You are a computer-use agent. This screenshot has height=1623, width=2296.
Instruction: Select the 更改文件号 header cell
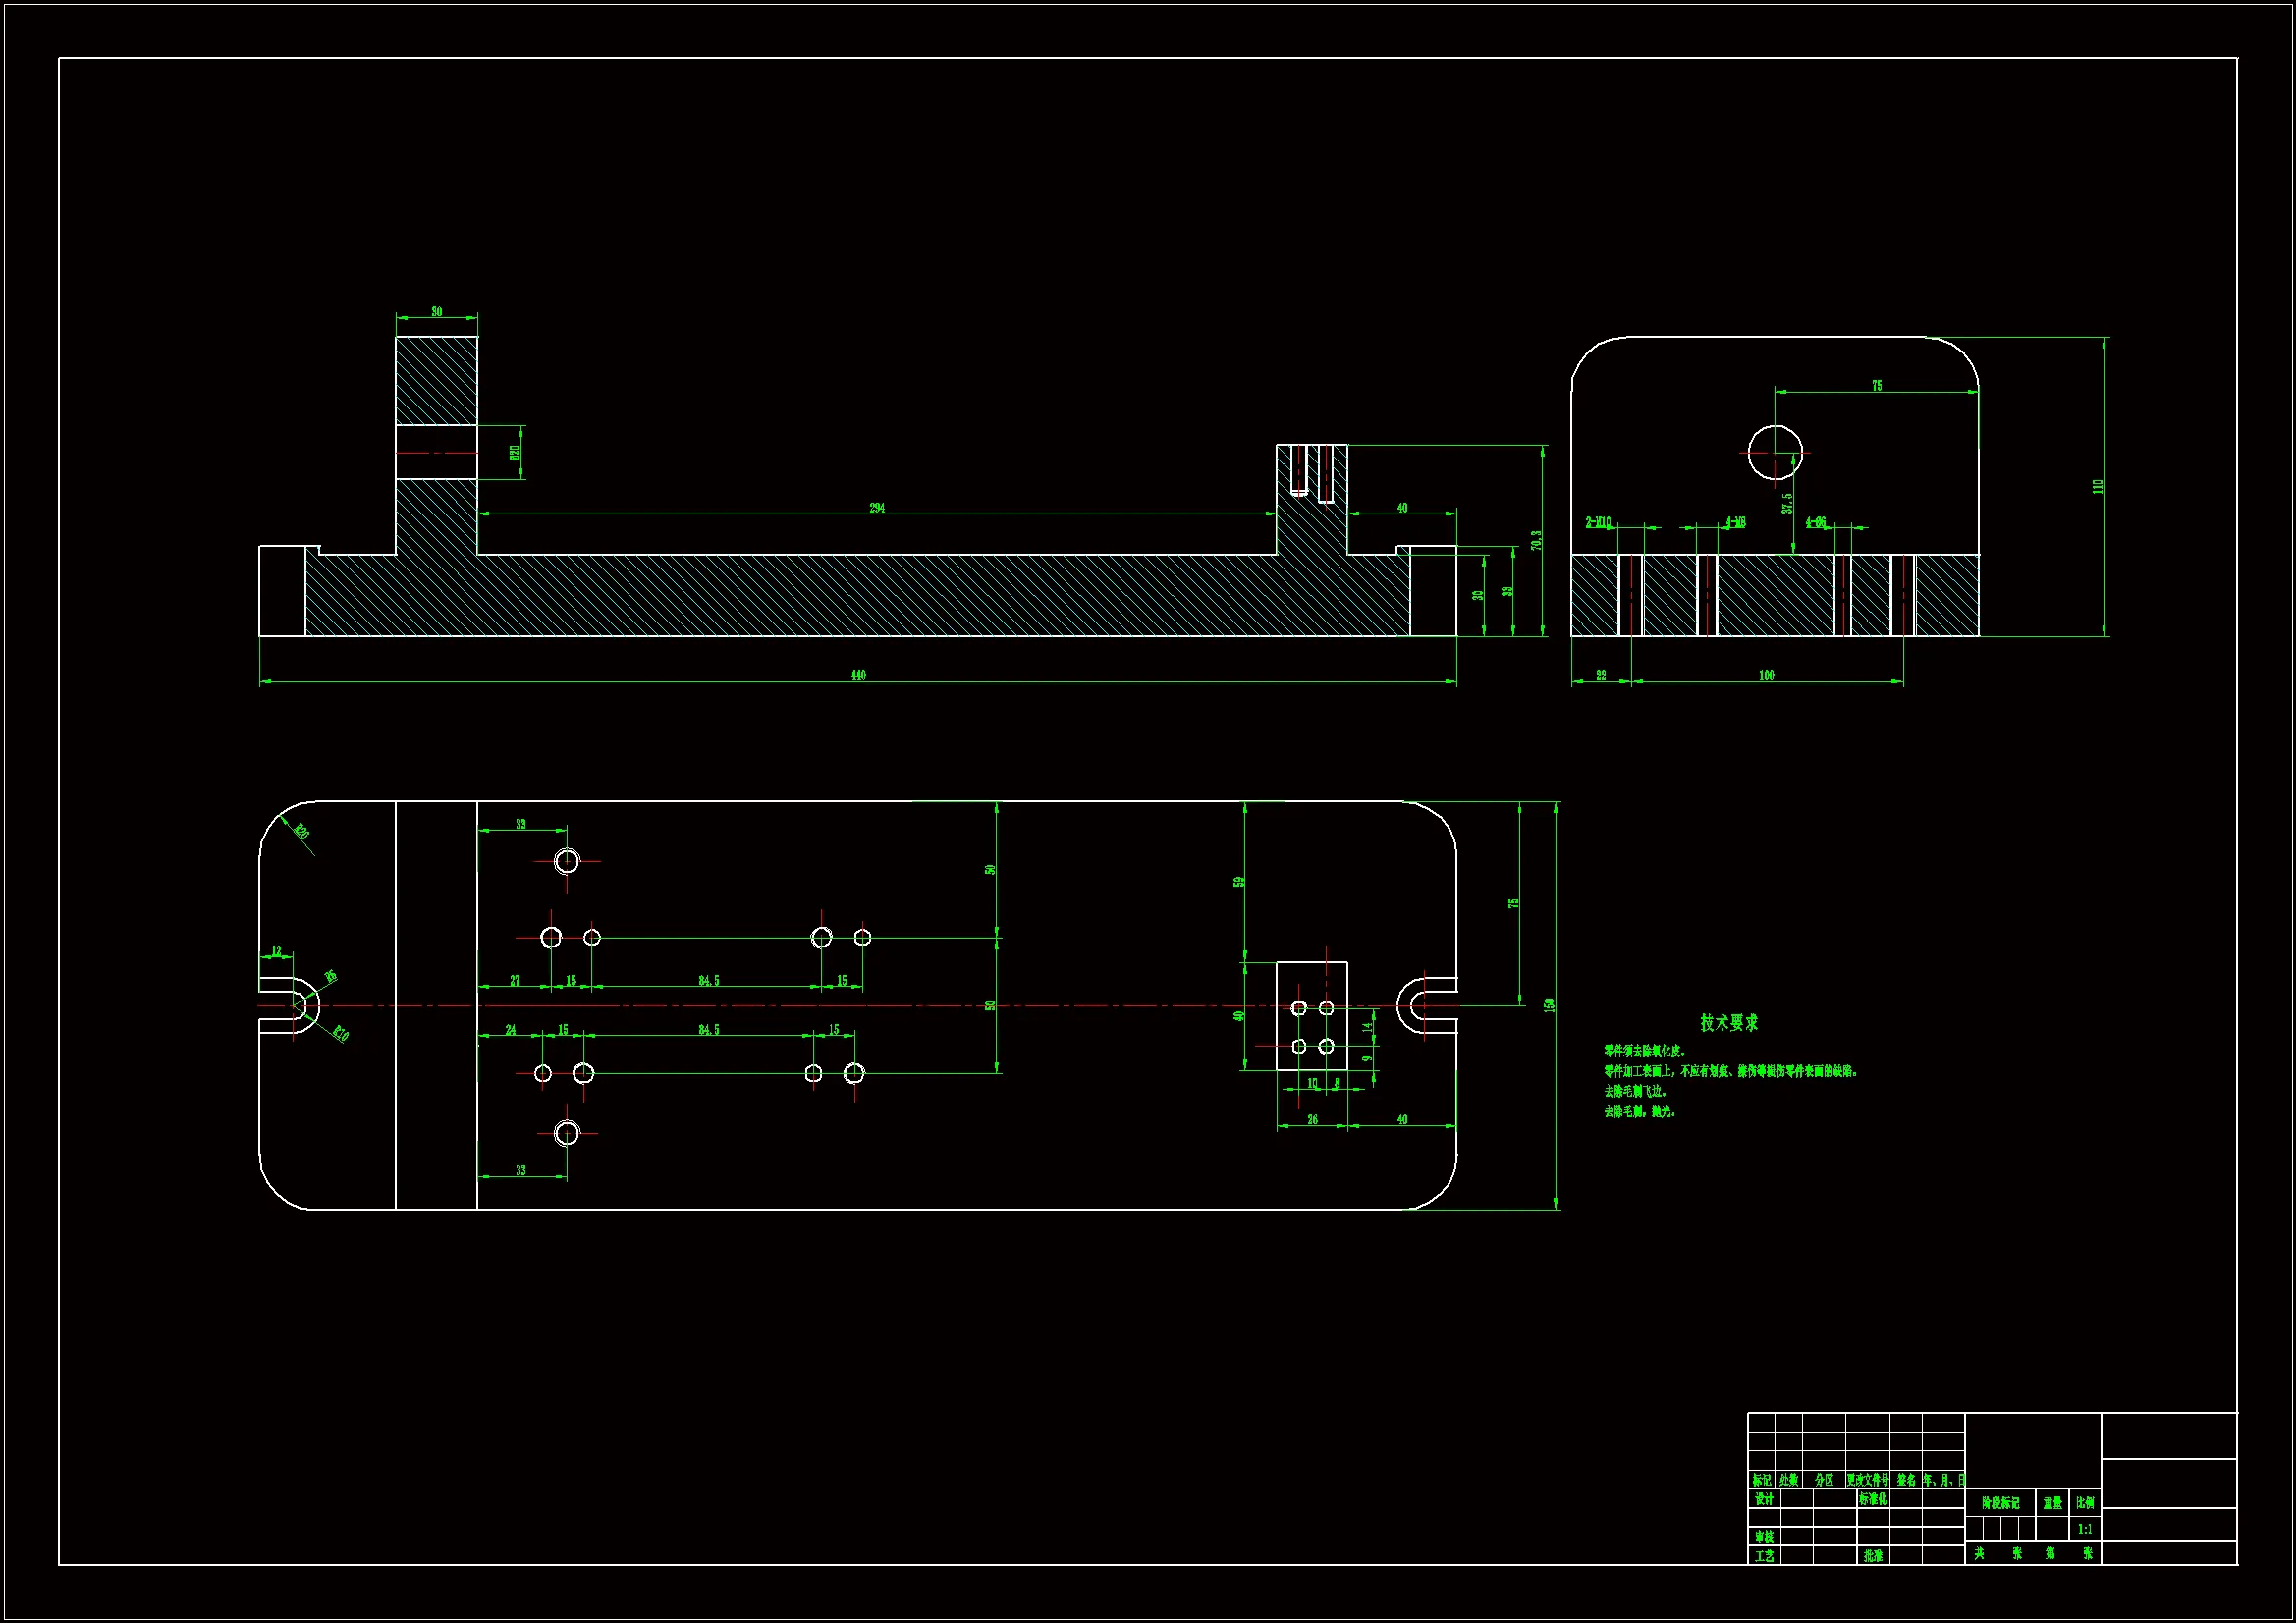(x=1867, y=1479)
